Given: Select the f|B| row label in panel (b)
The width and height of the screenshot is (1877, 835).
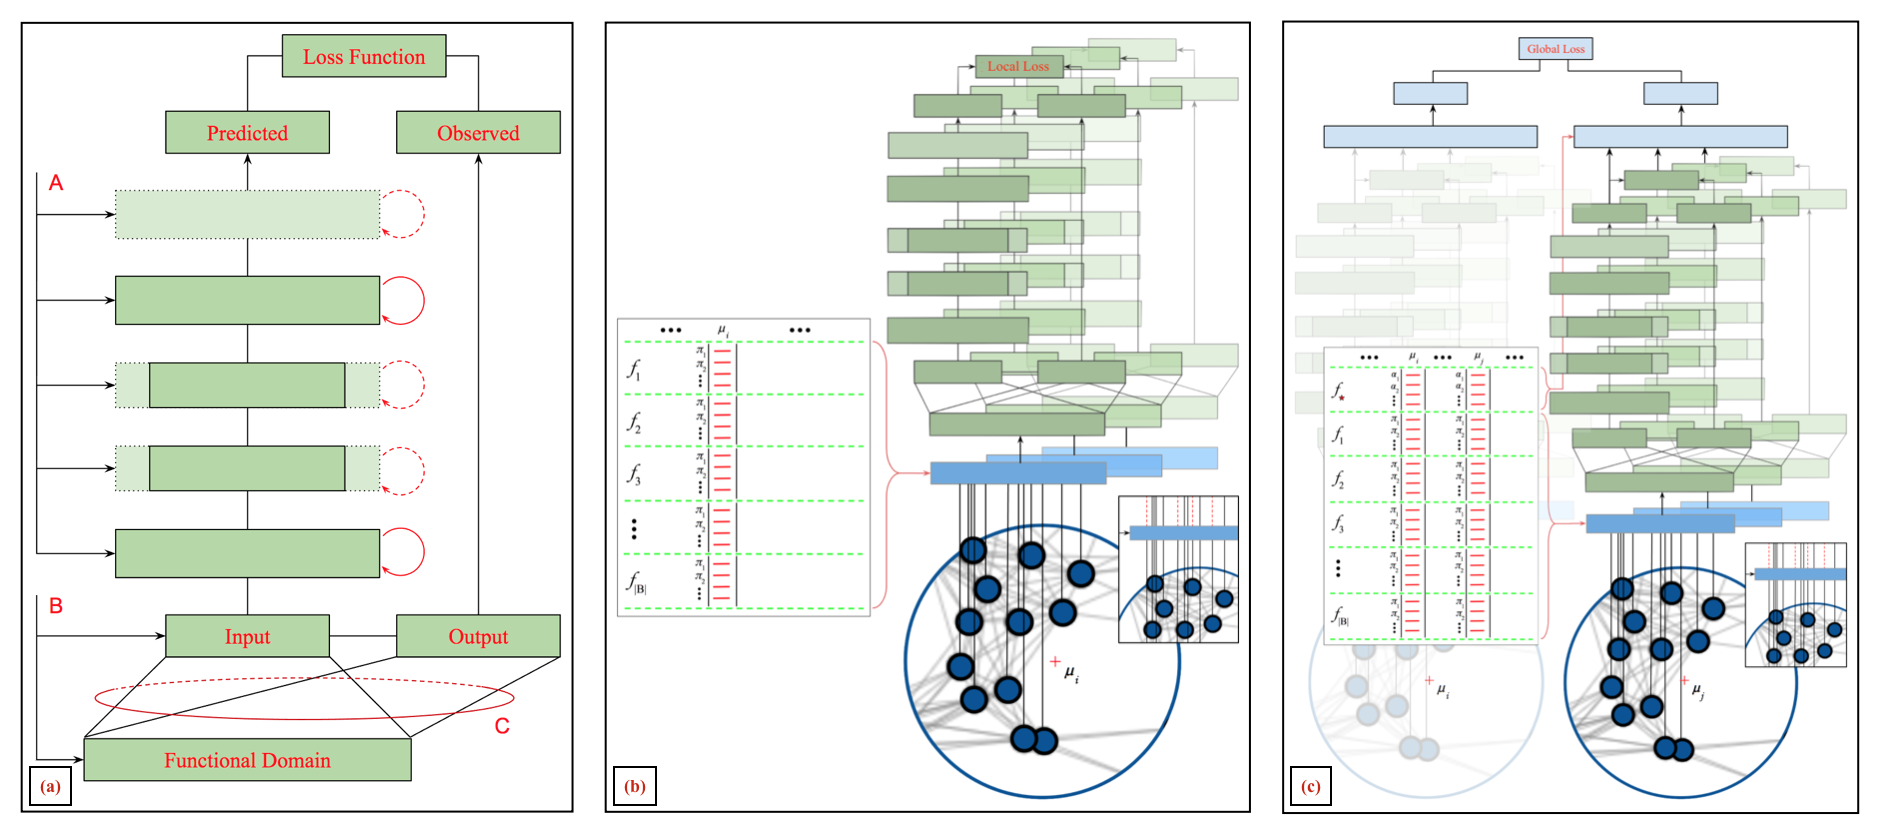Looking at the screenshot, I should [637, 582].
